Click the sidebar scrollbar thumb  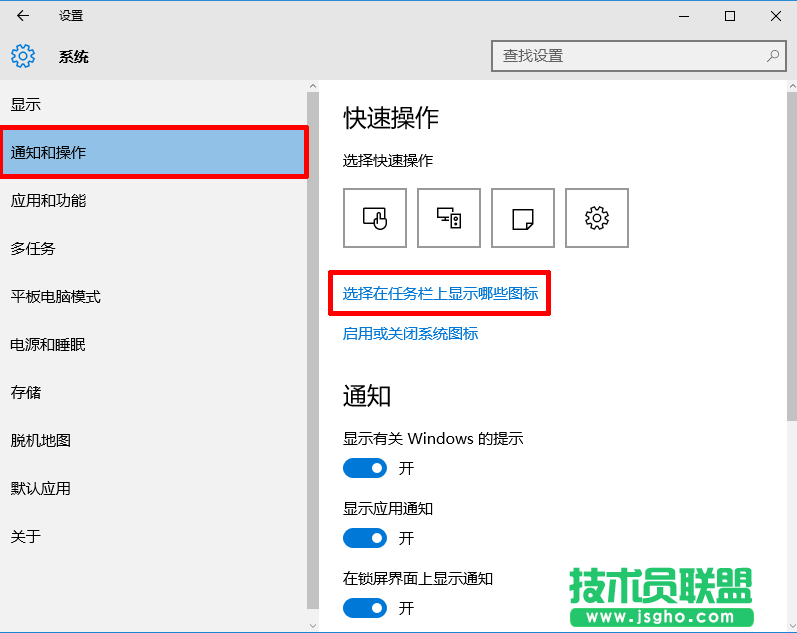[x=313, y=350]
